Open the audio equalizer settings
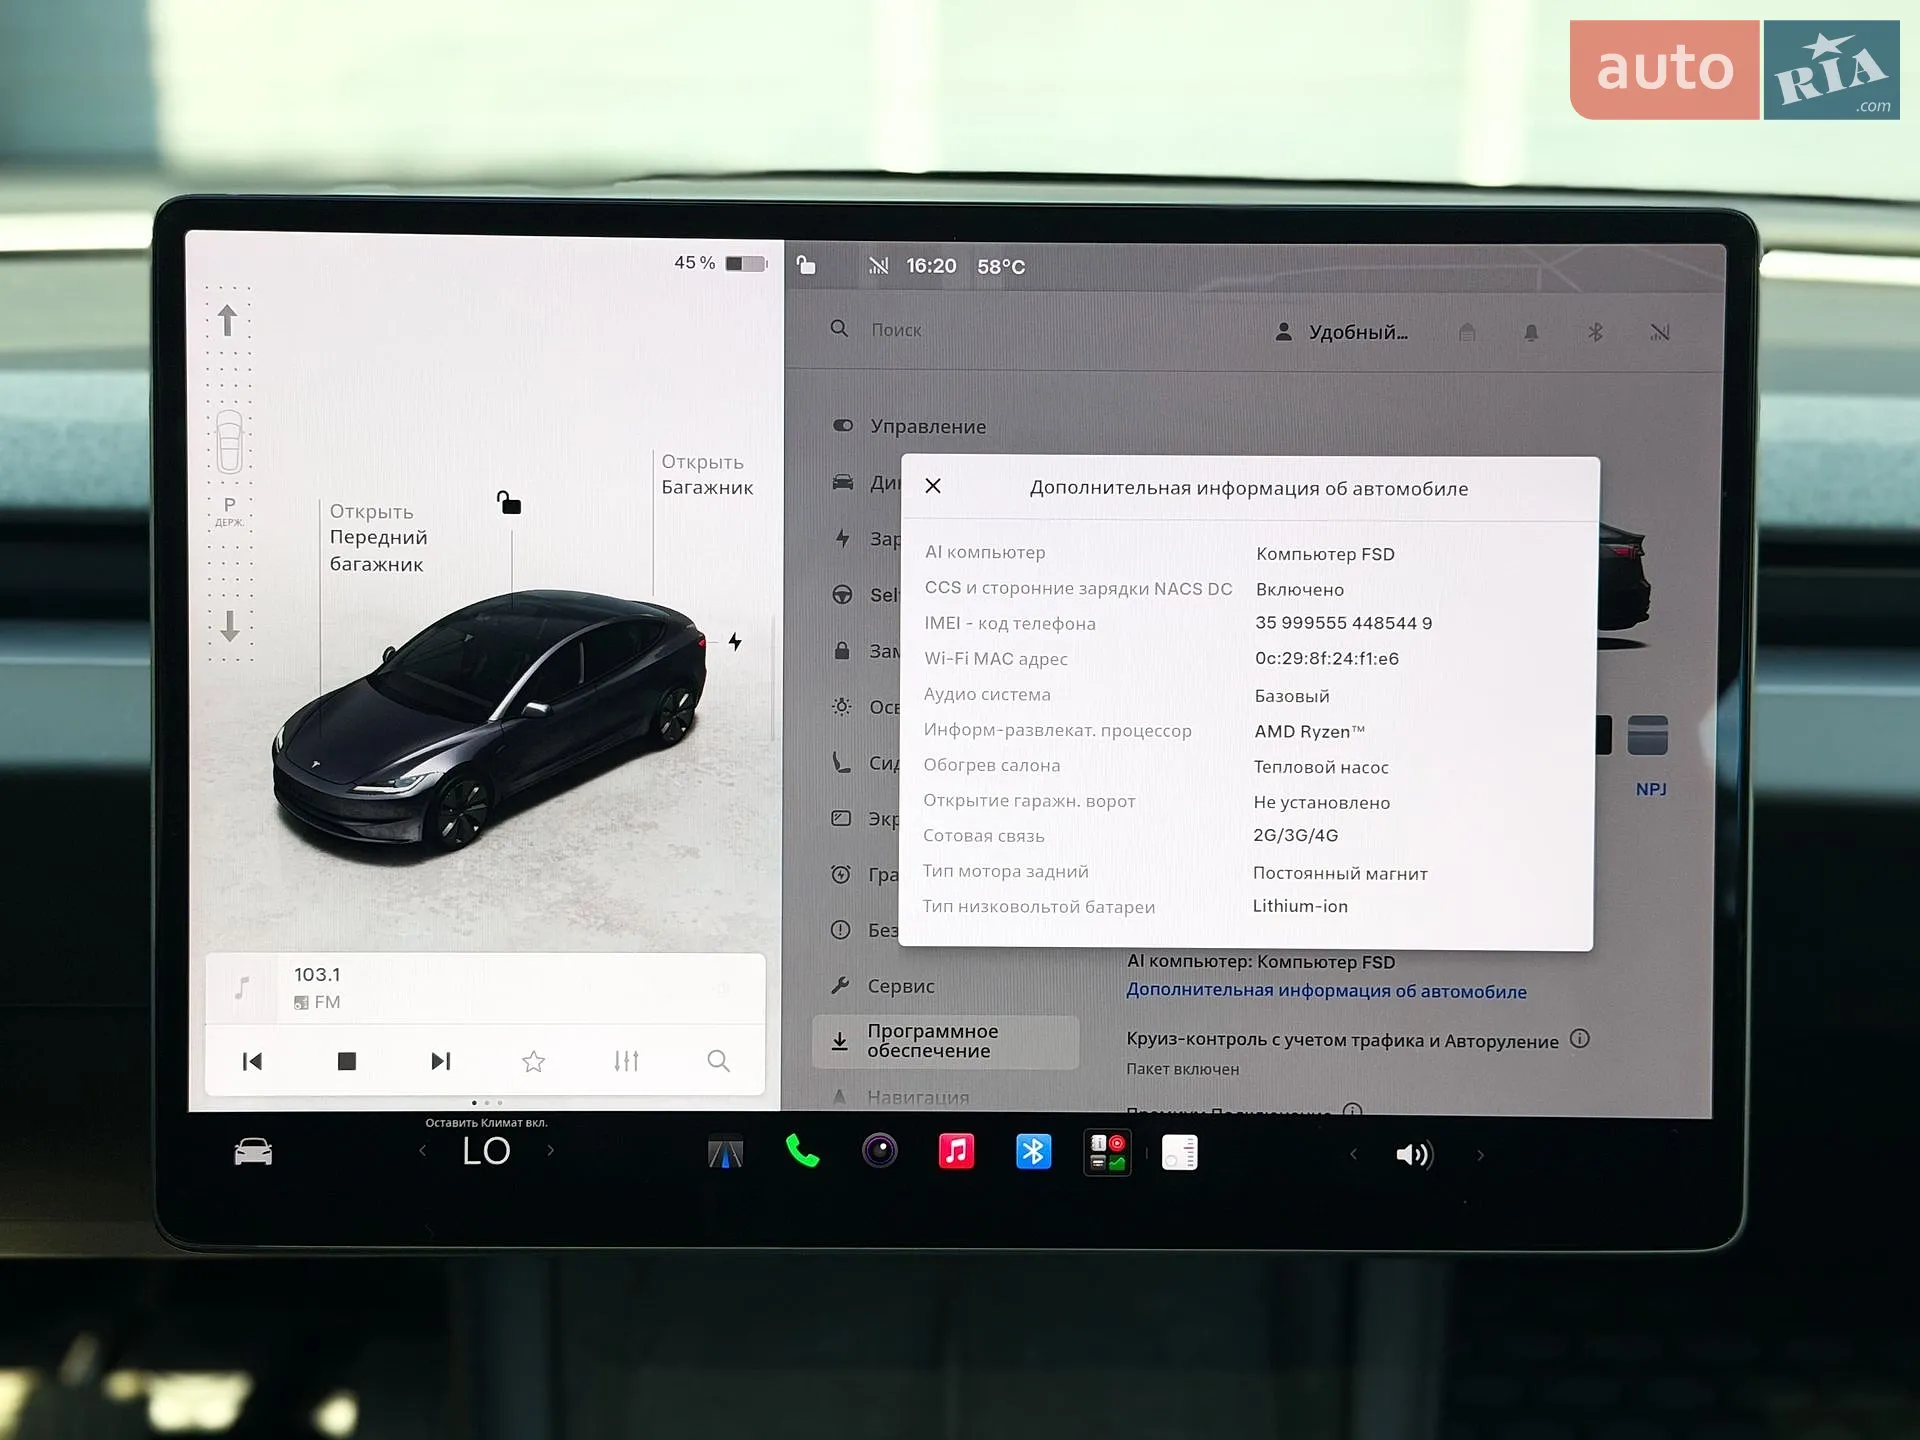The width and height of the screenshot is (1920, 1440). pos(626,1061)
